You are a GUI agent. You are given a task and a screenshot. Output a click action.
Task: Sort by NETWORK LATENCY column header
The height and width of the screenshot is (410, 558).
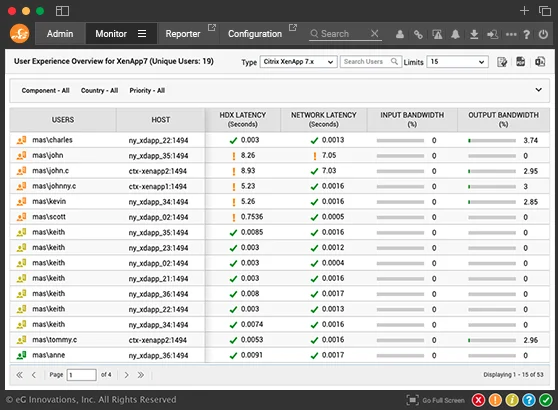(x=323, y=120)
